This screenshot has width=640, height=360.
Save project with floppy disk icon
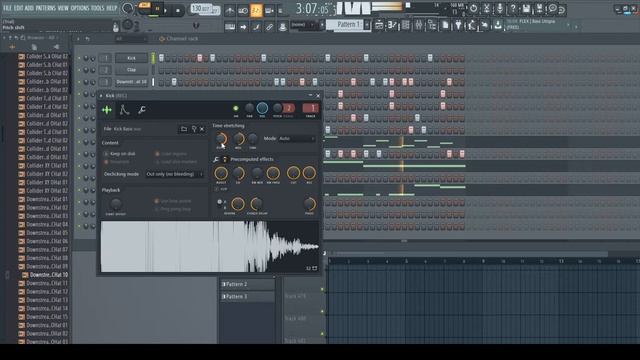pos(526,9)
